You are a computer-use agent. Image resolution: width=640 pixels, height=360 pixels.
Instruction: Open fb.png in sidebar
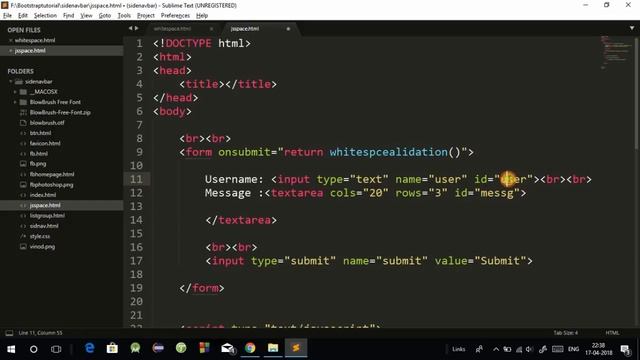[x=38, y=164]
